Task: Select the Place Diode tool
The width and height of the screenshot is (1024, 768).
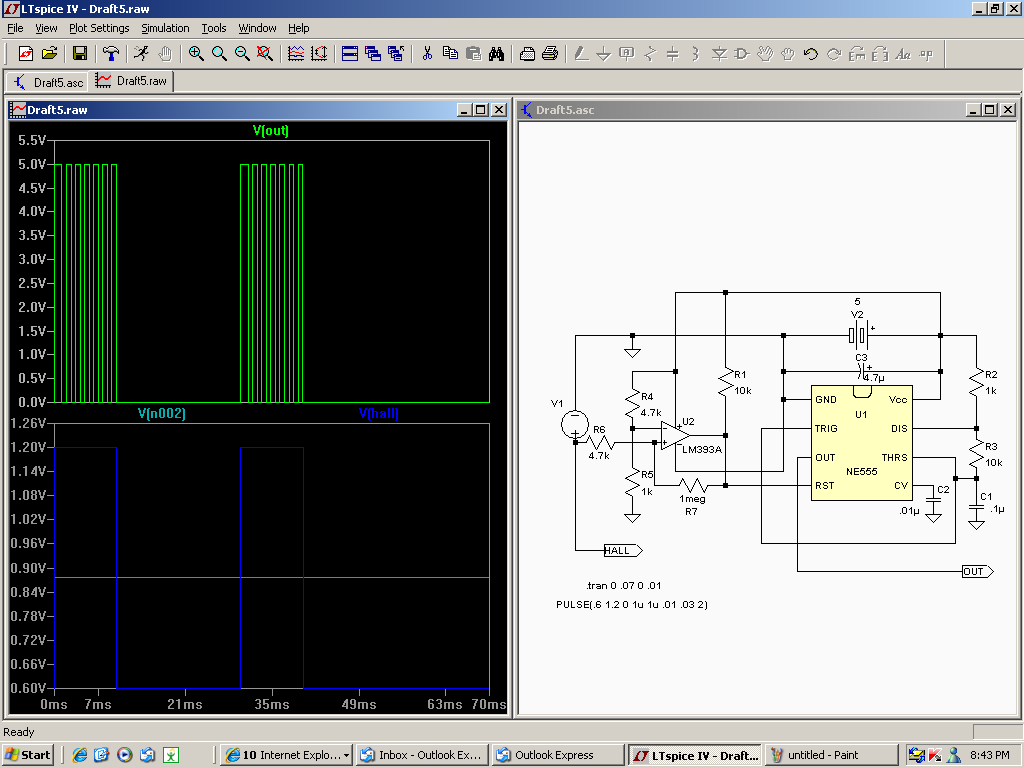Action: (719, 54)
